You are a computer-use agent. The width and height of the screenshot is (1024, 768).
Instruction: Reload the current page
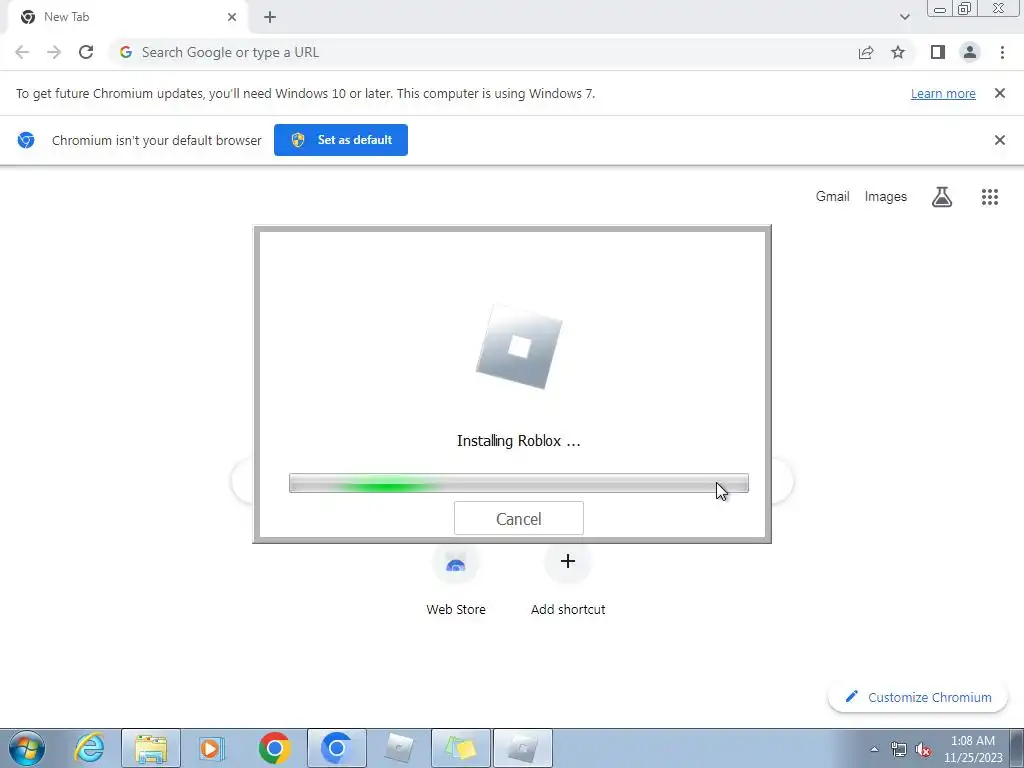pyautogui.click(x=86, y=52)
